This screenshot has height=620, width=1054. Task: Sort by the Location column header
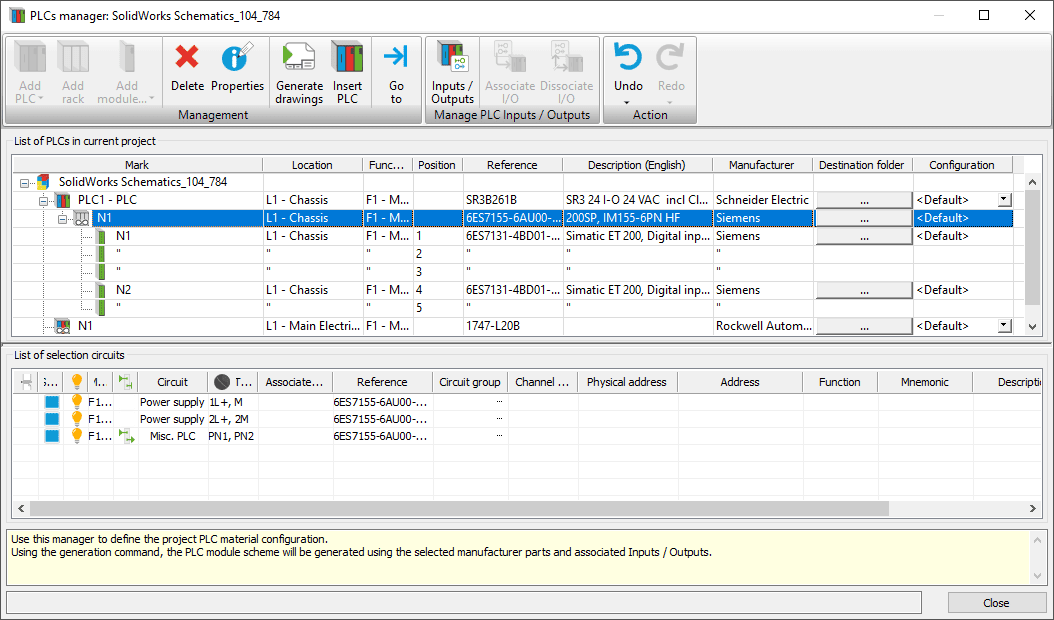(x=312, y=165)
